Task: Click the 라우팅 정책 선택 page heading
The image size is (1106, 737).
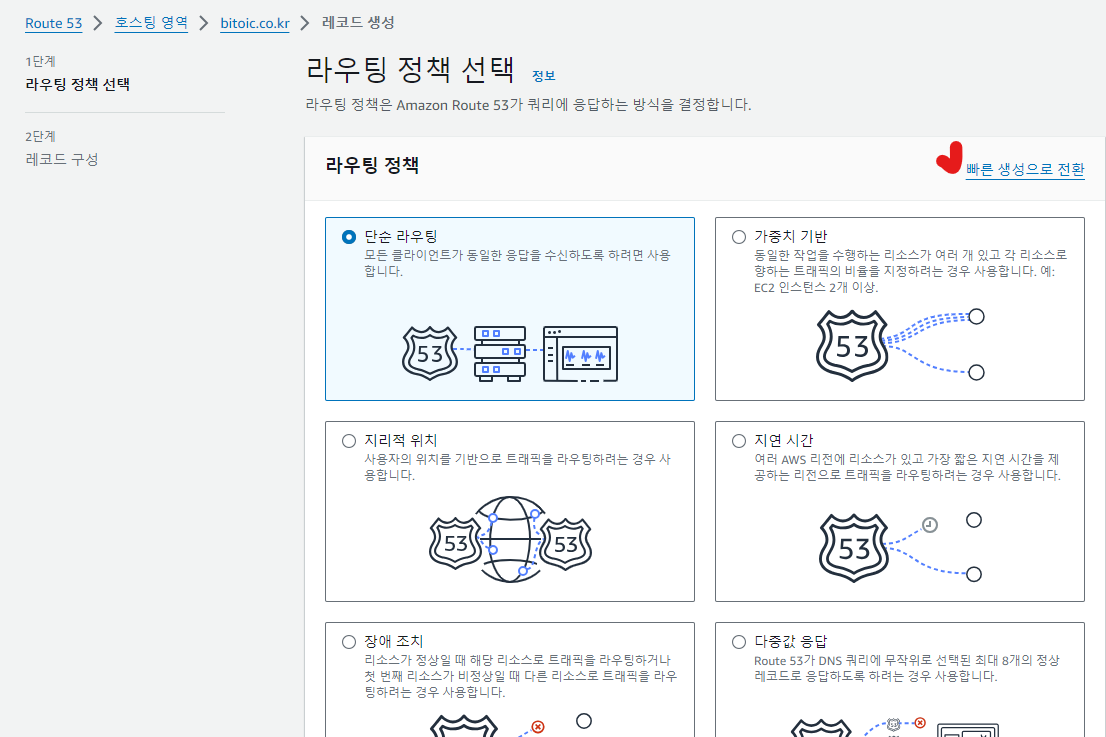Action: click(x=410, y=70)
